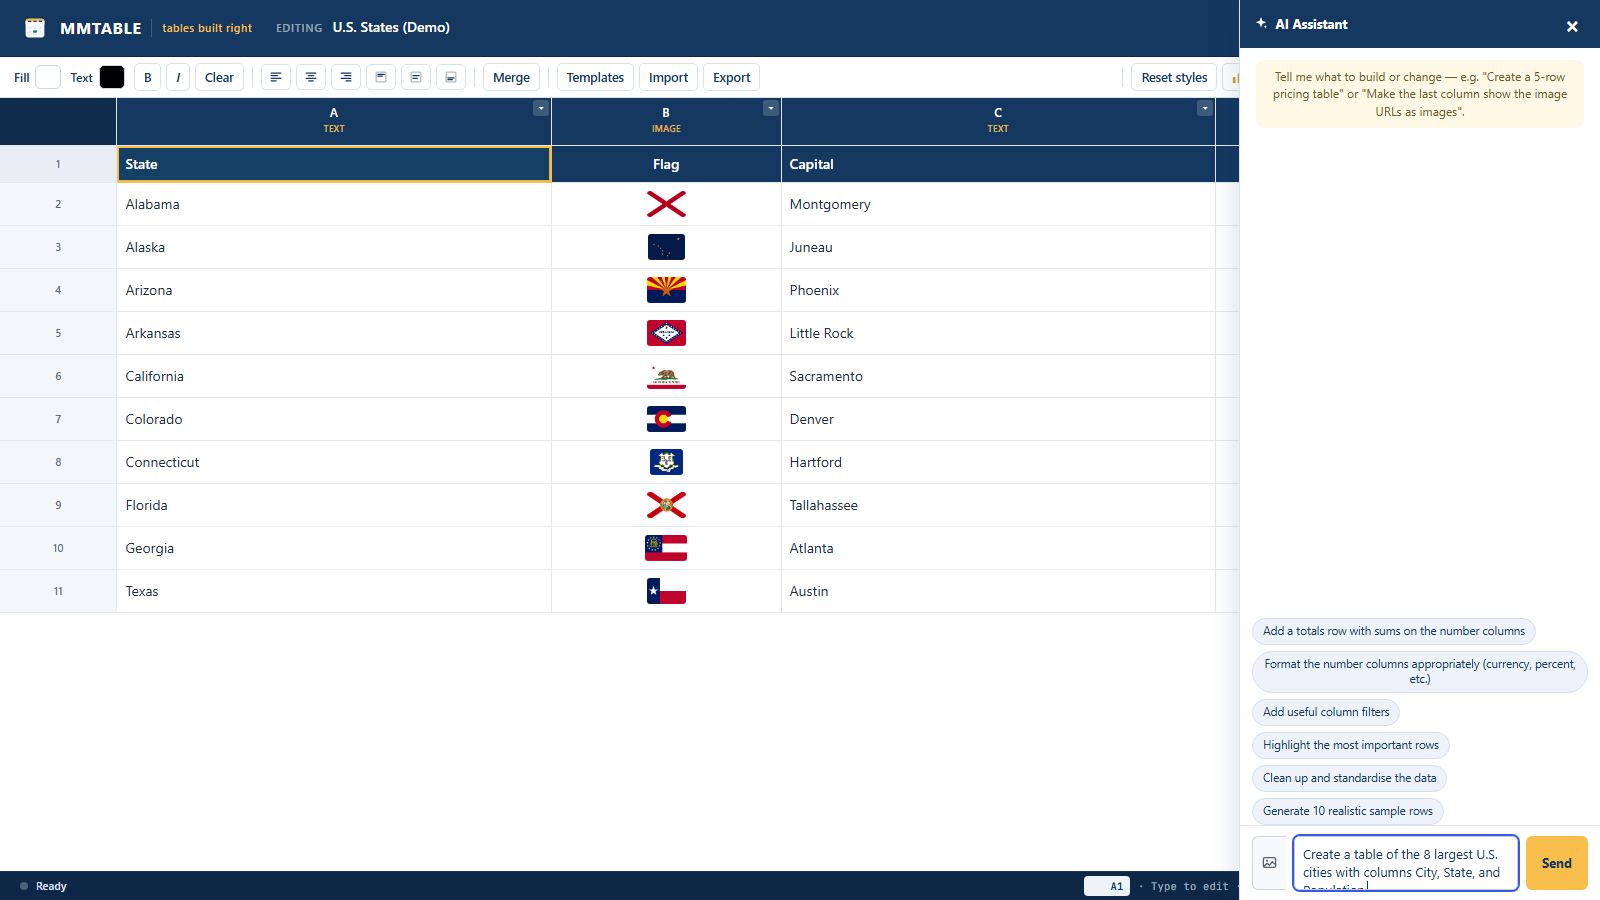Viewport: 1600px width, 900px height.
Task: Select the California cell
Action: pos(334,376)
